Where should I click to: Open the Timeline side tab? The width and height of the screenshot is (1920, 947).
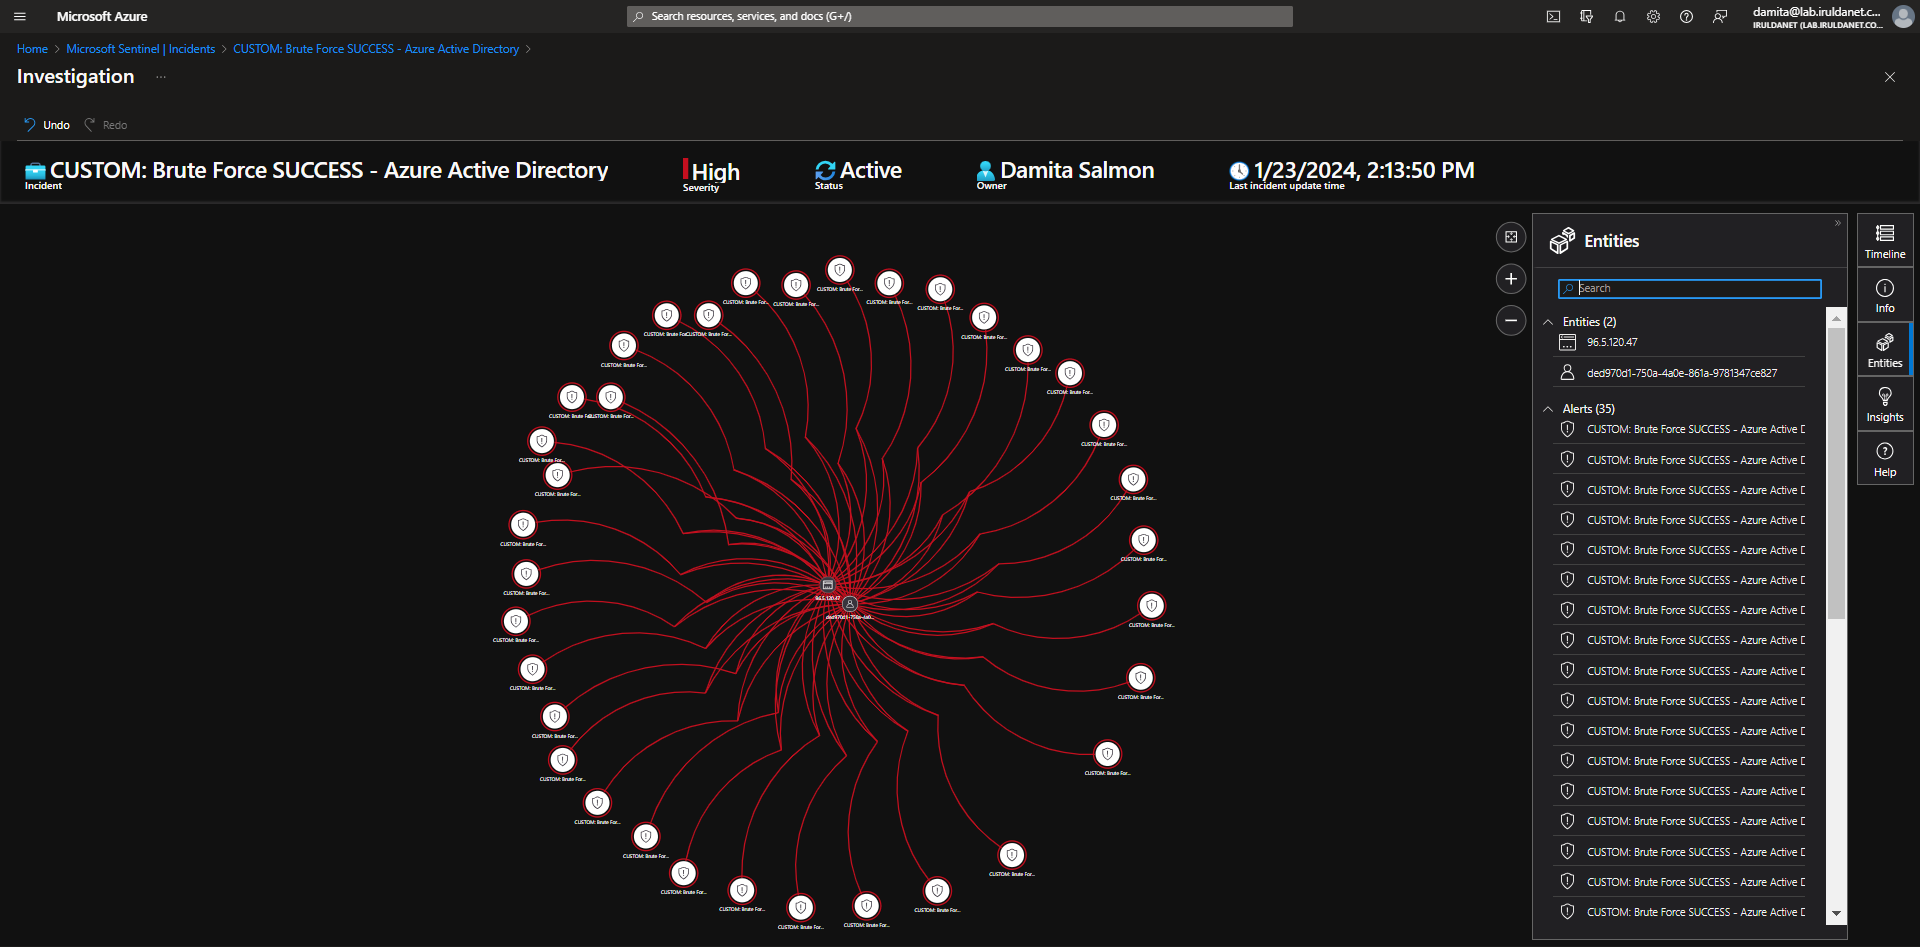coord(1885,241)
